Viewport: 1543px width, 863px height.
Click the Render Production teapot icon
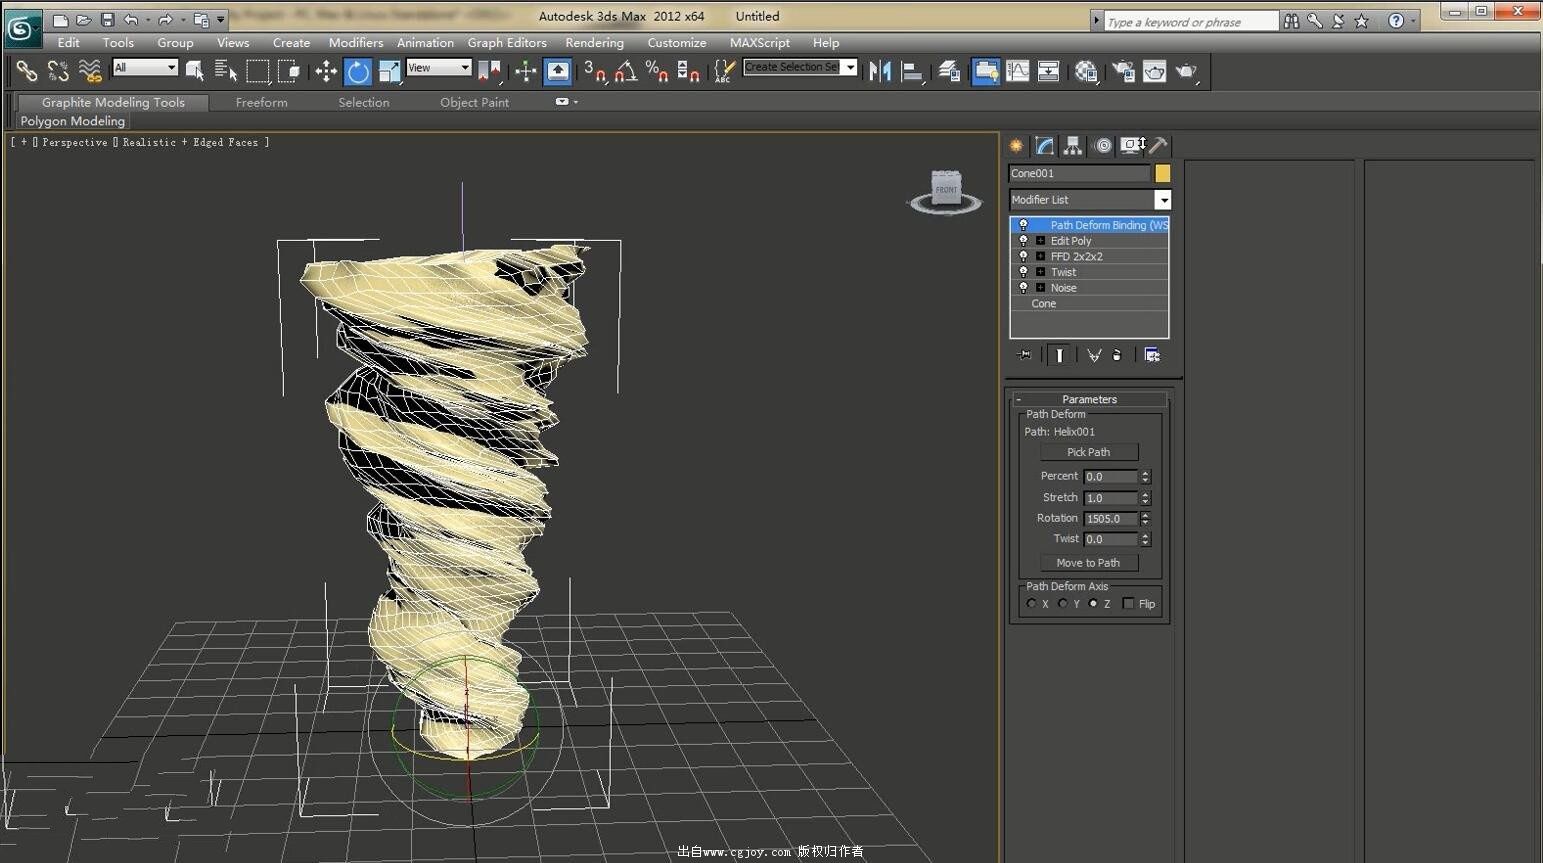1186,71
